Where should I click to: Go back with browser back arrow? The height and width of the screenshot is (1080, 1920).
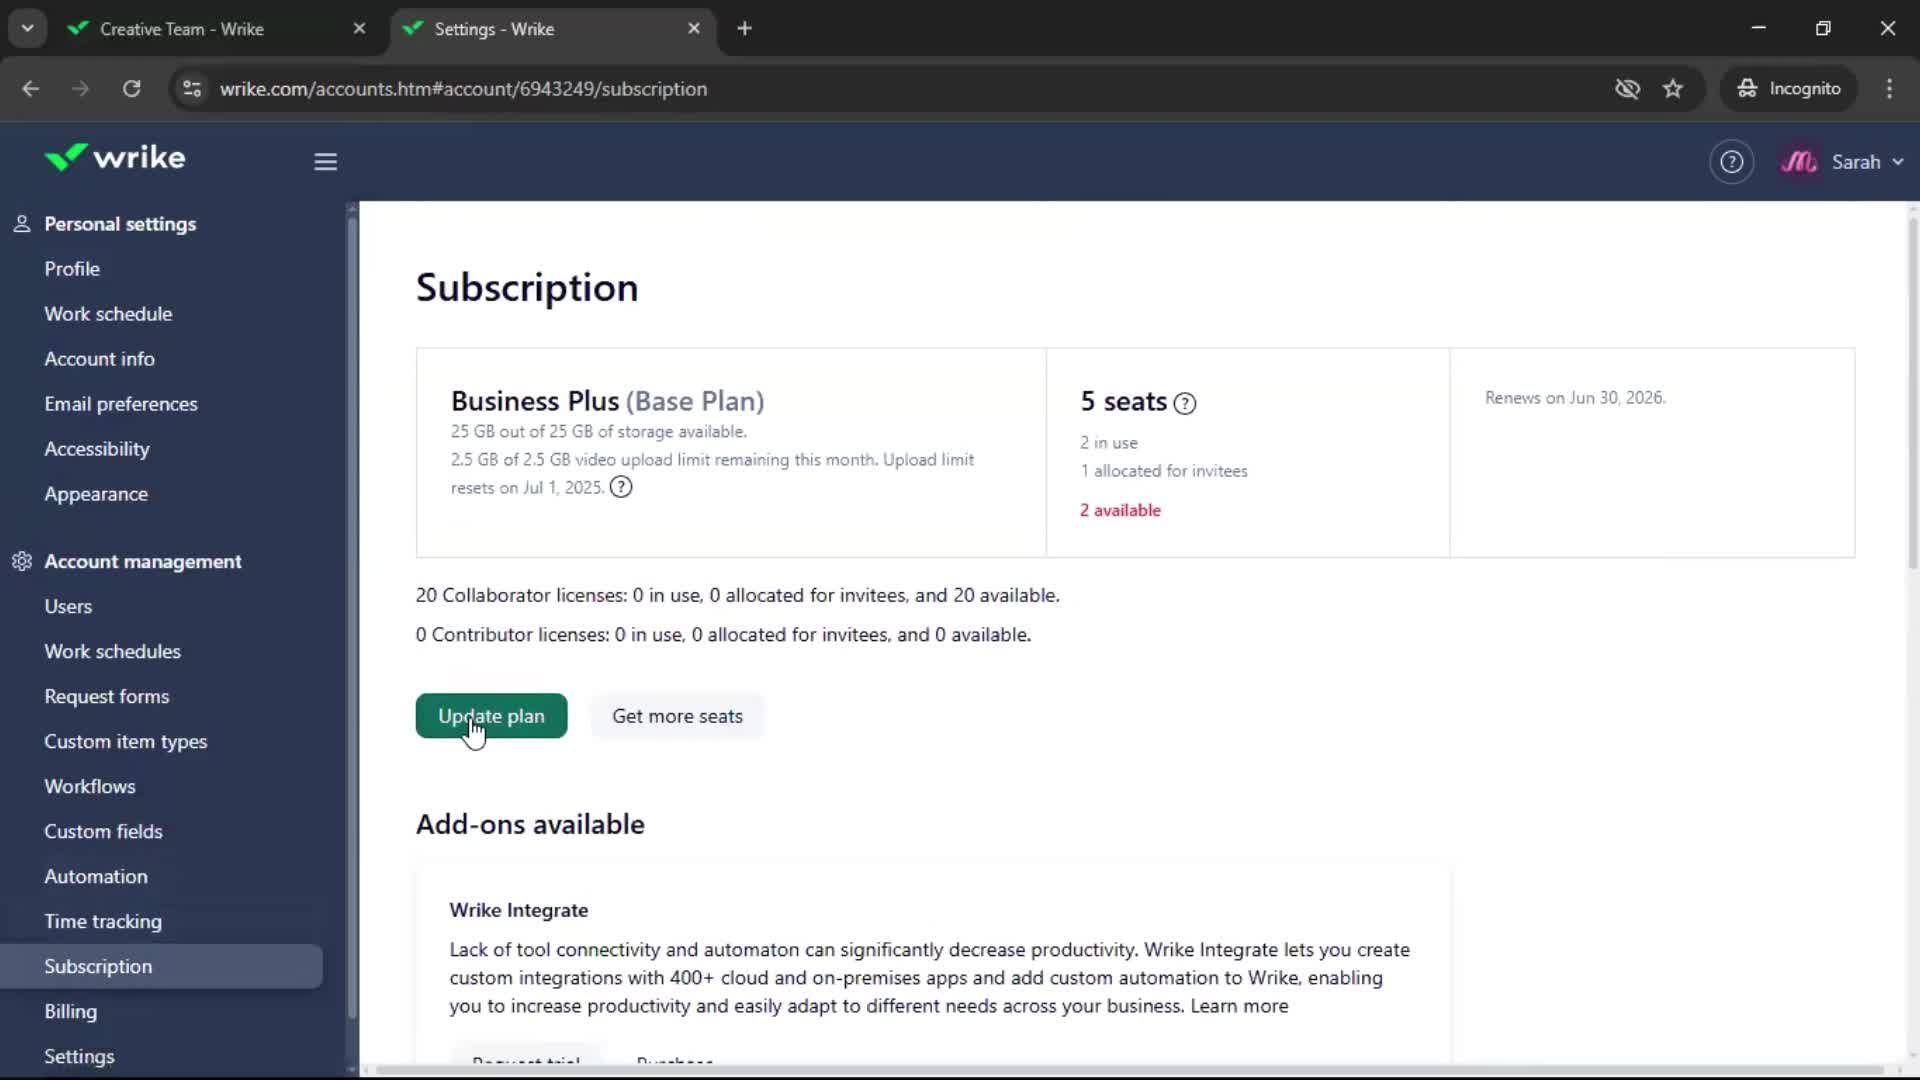(x=31, y=89)
